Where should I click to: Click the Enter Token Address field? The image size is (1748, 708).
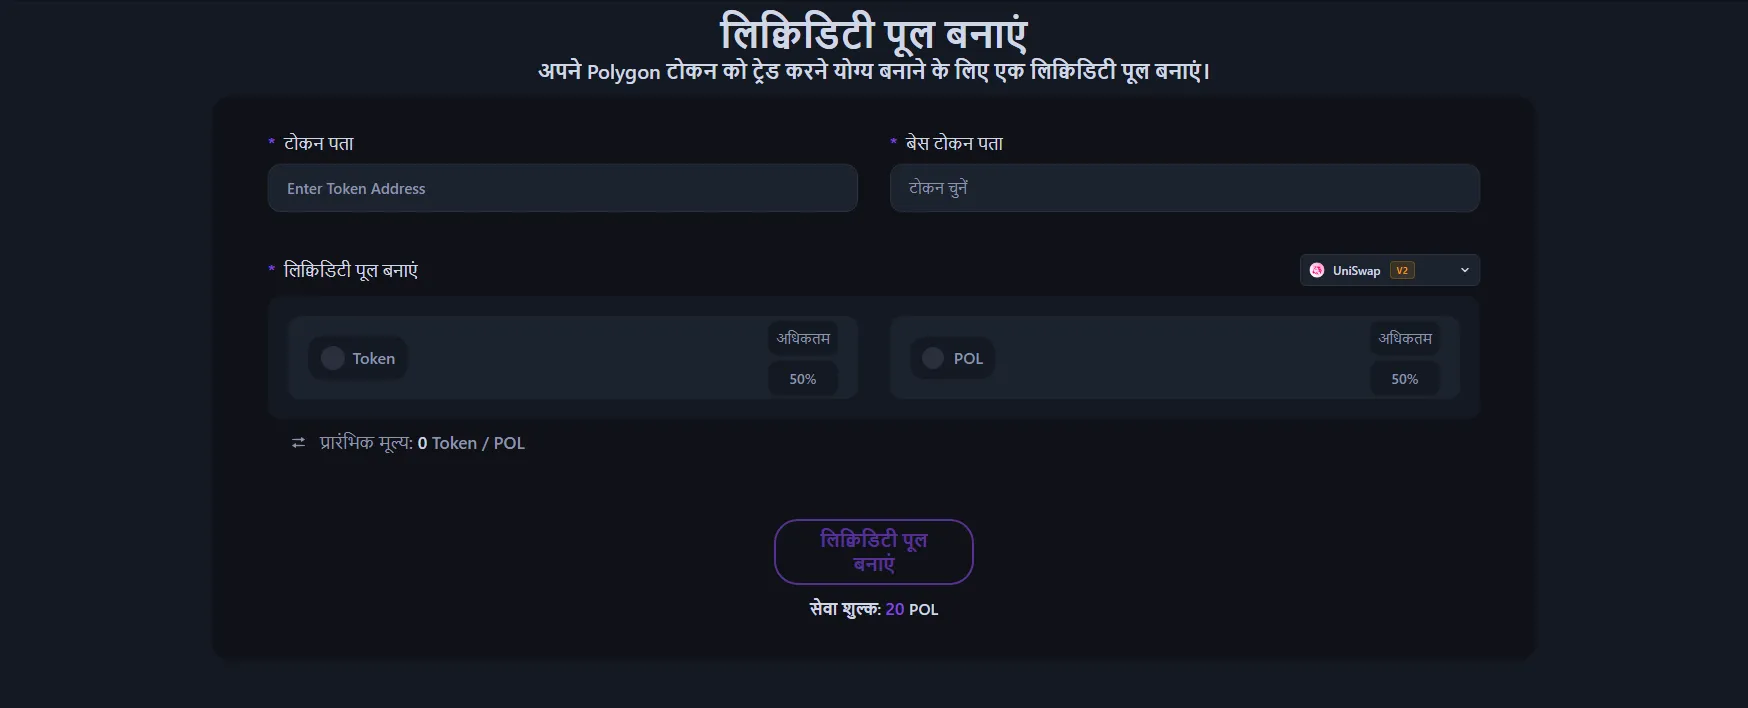point(562,188)
